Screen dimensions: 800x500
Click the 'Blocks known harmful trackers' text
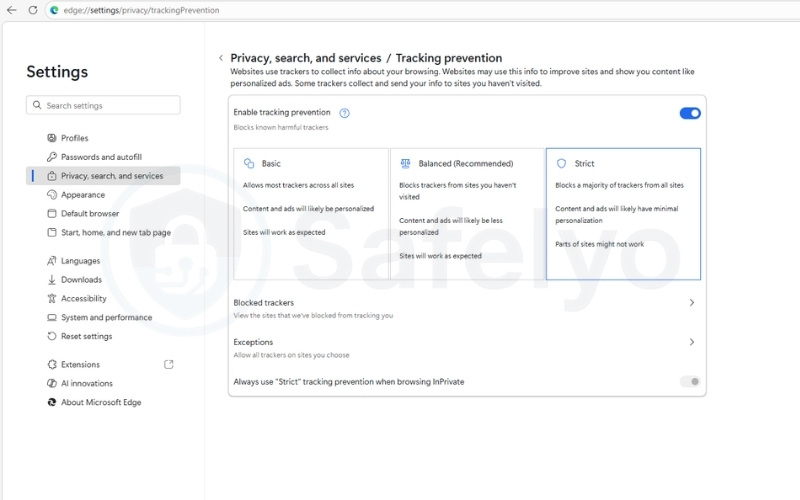click(x=281, y=128)
